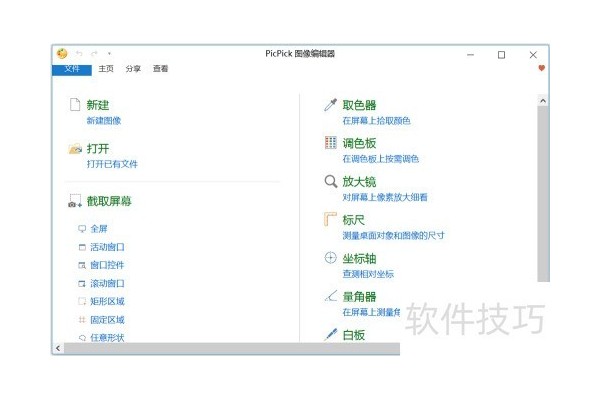Click the red heart icon
The width and height of the screenshot is (600, 400).
coord(541,68)
